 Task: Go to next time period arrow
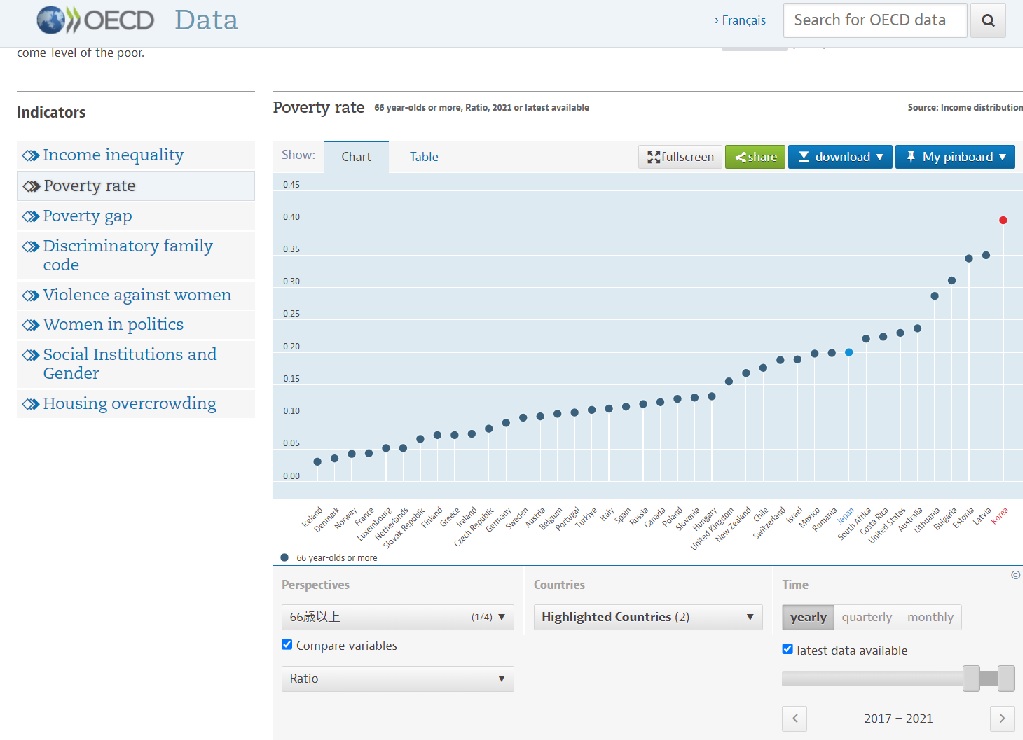pyautogui.click(x=1001, y=718)
